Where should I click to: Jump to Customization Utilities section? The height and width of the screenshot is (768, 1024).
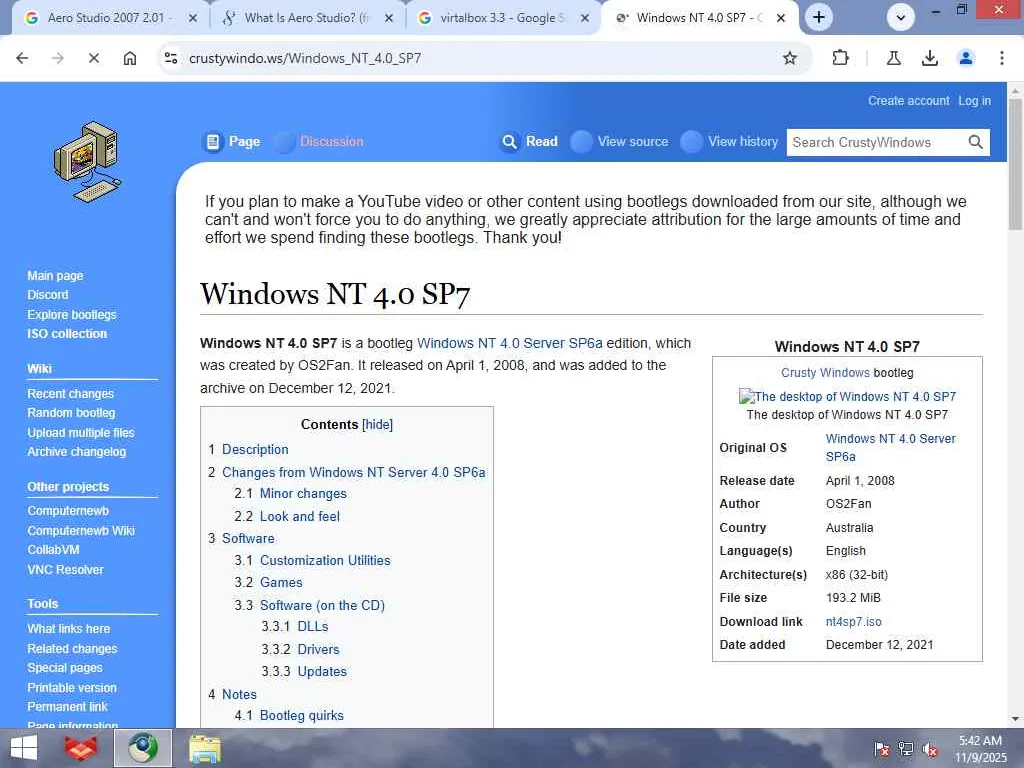325,560
